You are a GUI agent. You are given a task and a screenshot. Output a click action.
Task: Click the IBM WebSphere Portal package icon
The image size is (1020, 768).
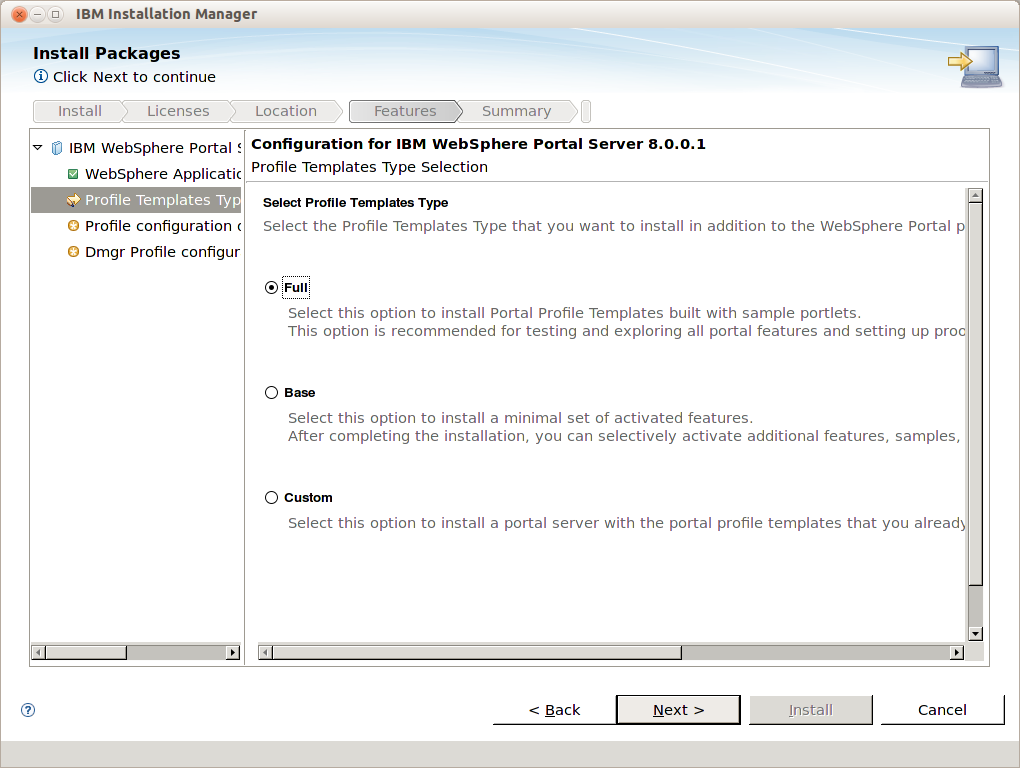tap(57, 148)
